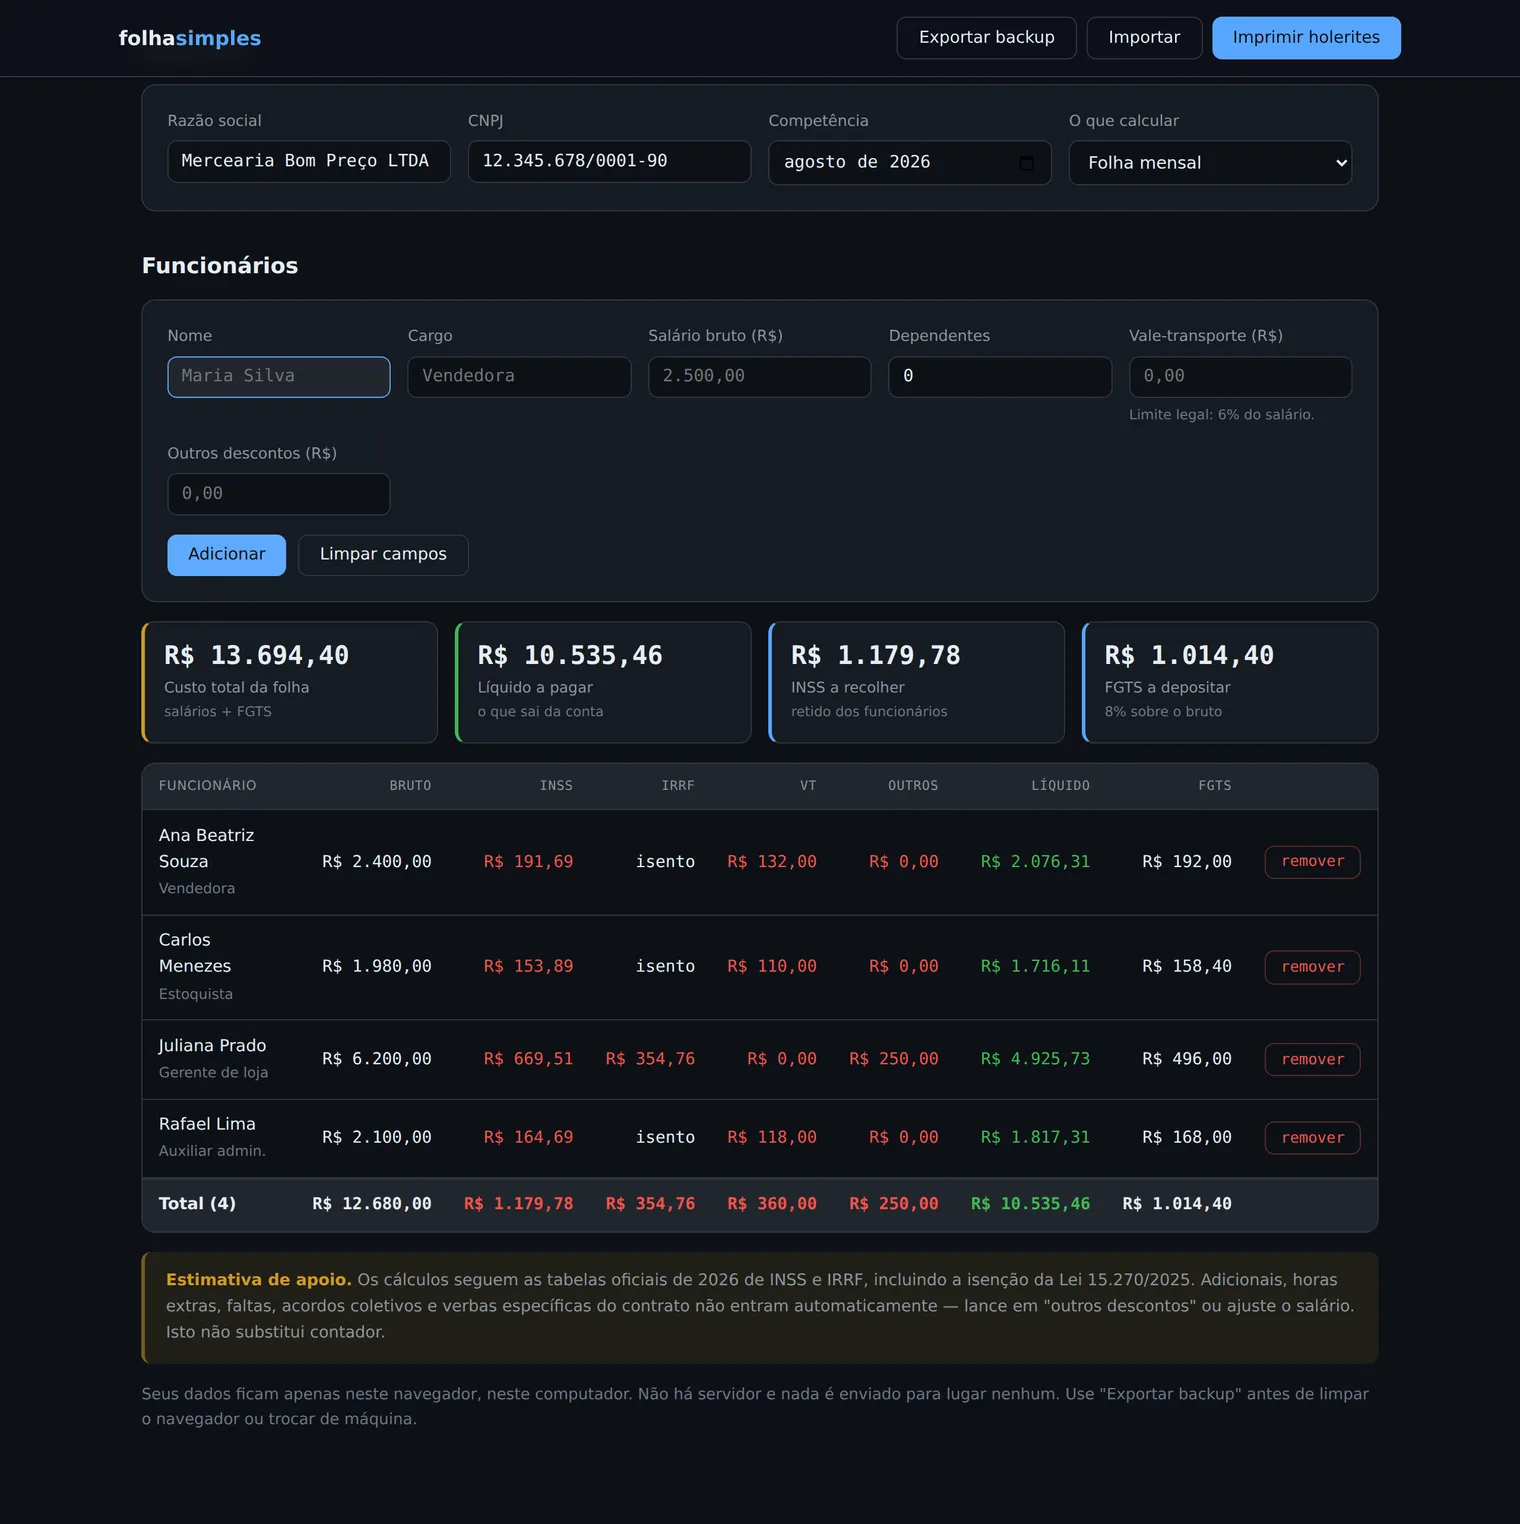
Task: Focus the Salário bruto input
Action: 760,377
